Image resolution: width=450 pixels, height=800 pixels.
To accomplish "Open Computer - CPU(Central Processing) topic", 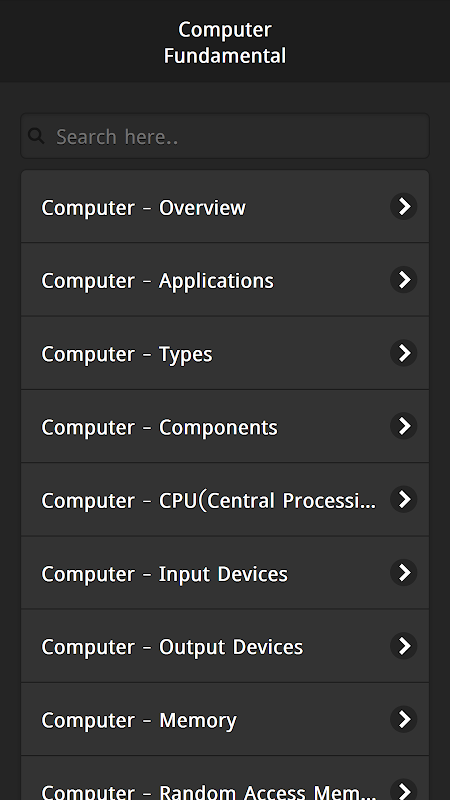I will point(225,499).
